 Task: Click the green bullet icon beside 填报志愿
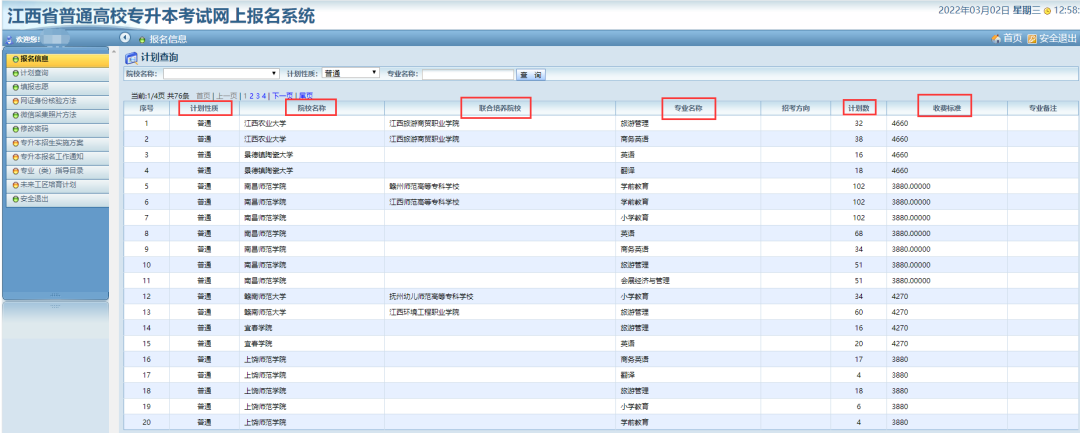(x=15, y=87)
